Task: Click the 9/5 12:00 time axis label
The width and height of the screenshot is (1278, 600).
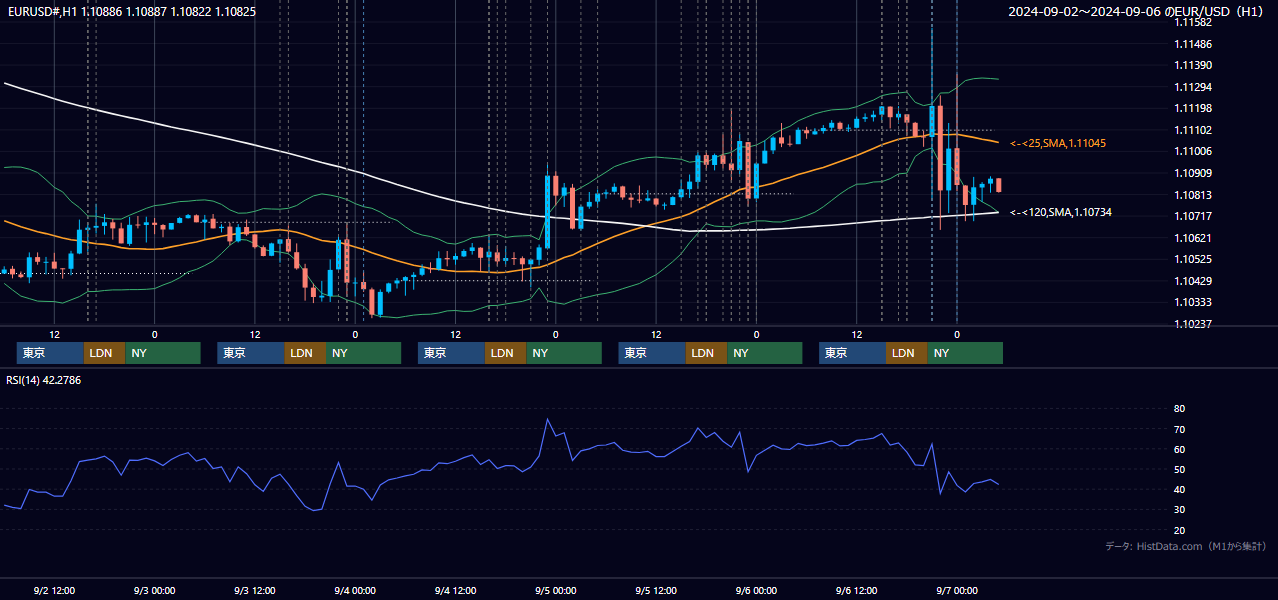Action: [656, 590]
